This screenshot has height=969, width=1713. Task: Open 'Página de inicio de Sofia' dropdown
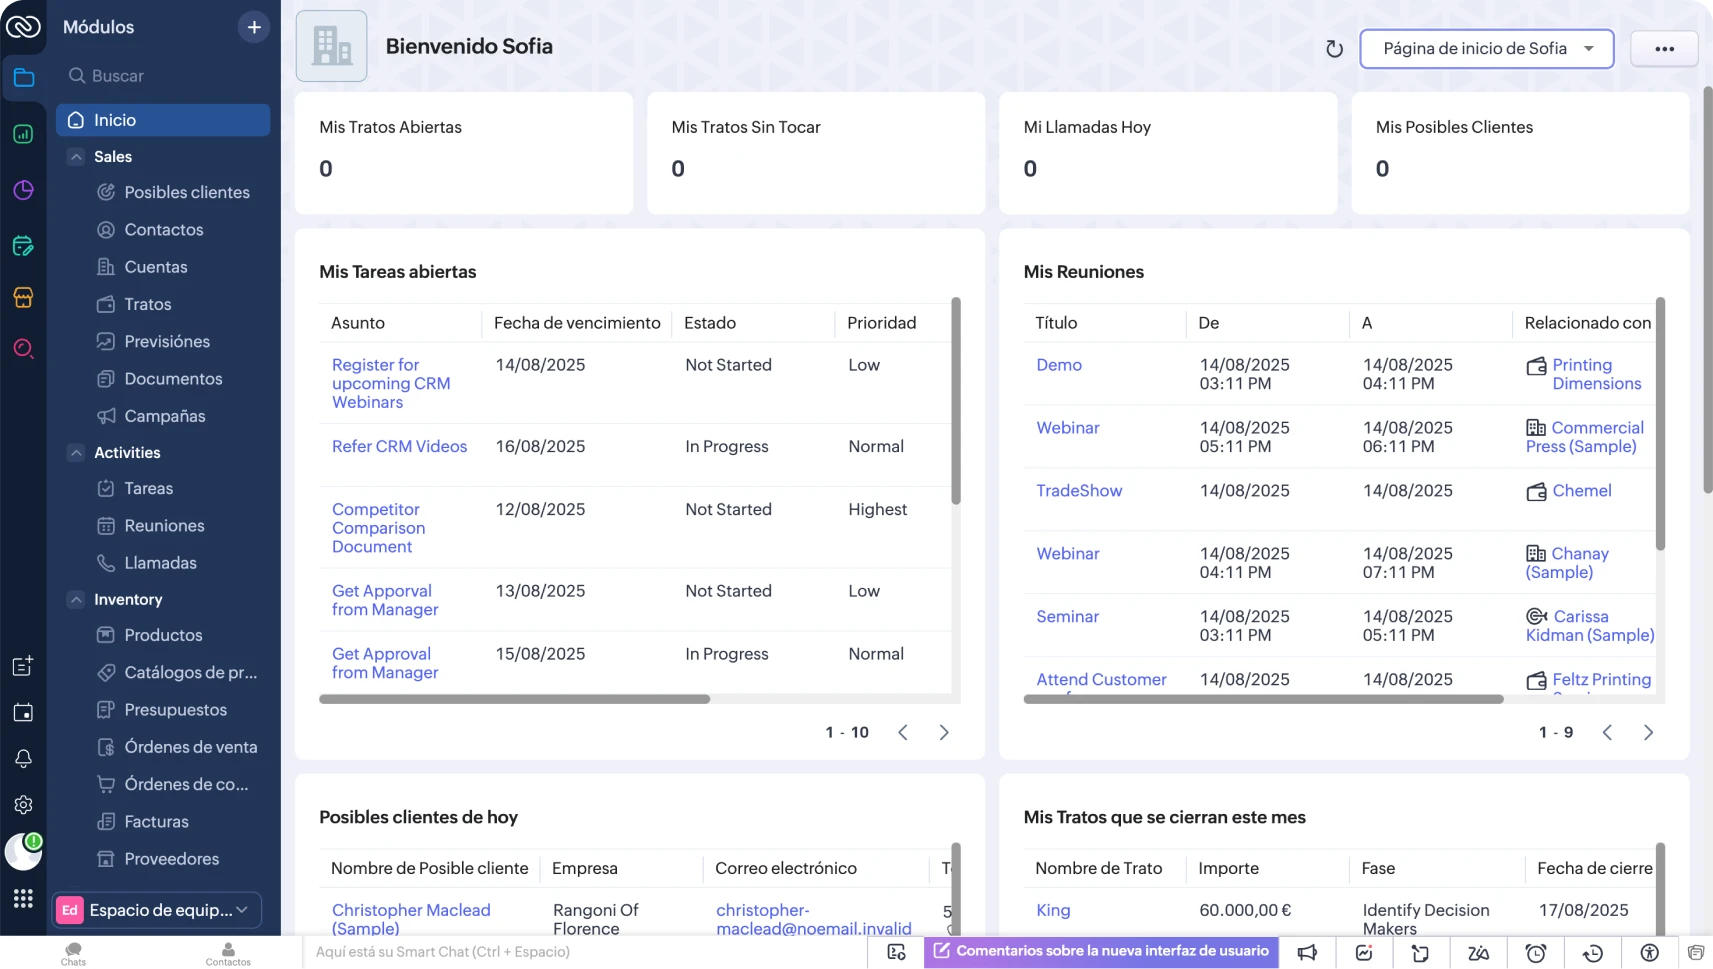1486,49
